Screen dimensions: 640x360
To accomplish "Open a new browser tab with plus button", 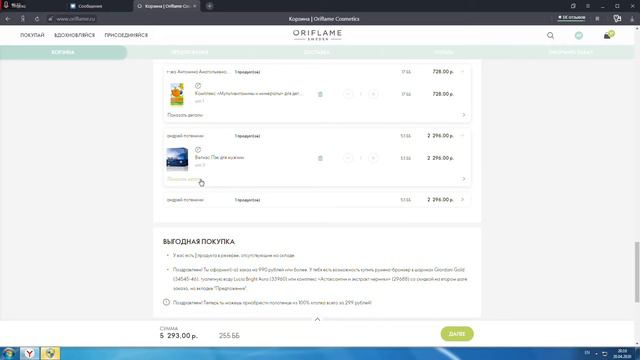I will [x=209, y=6].
